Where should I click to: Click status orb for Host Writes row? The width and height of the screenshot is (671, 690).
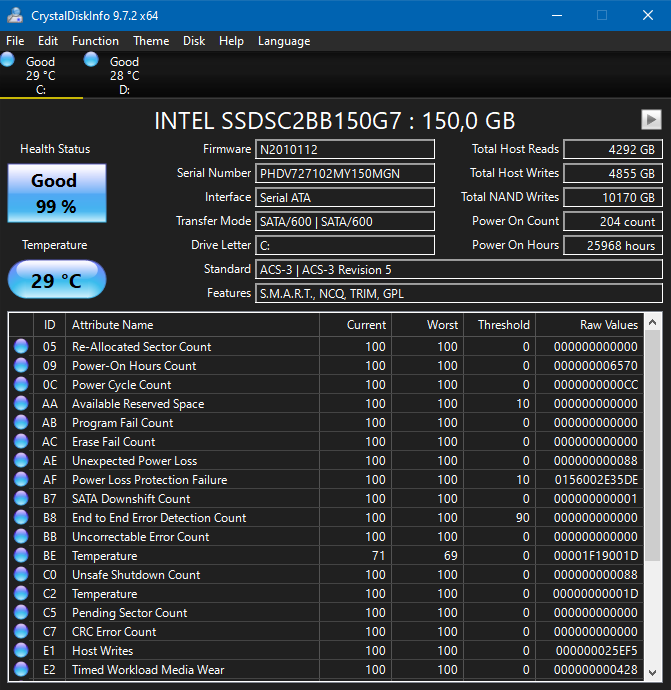point(21,650)
